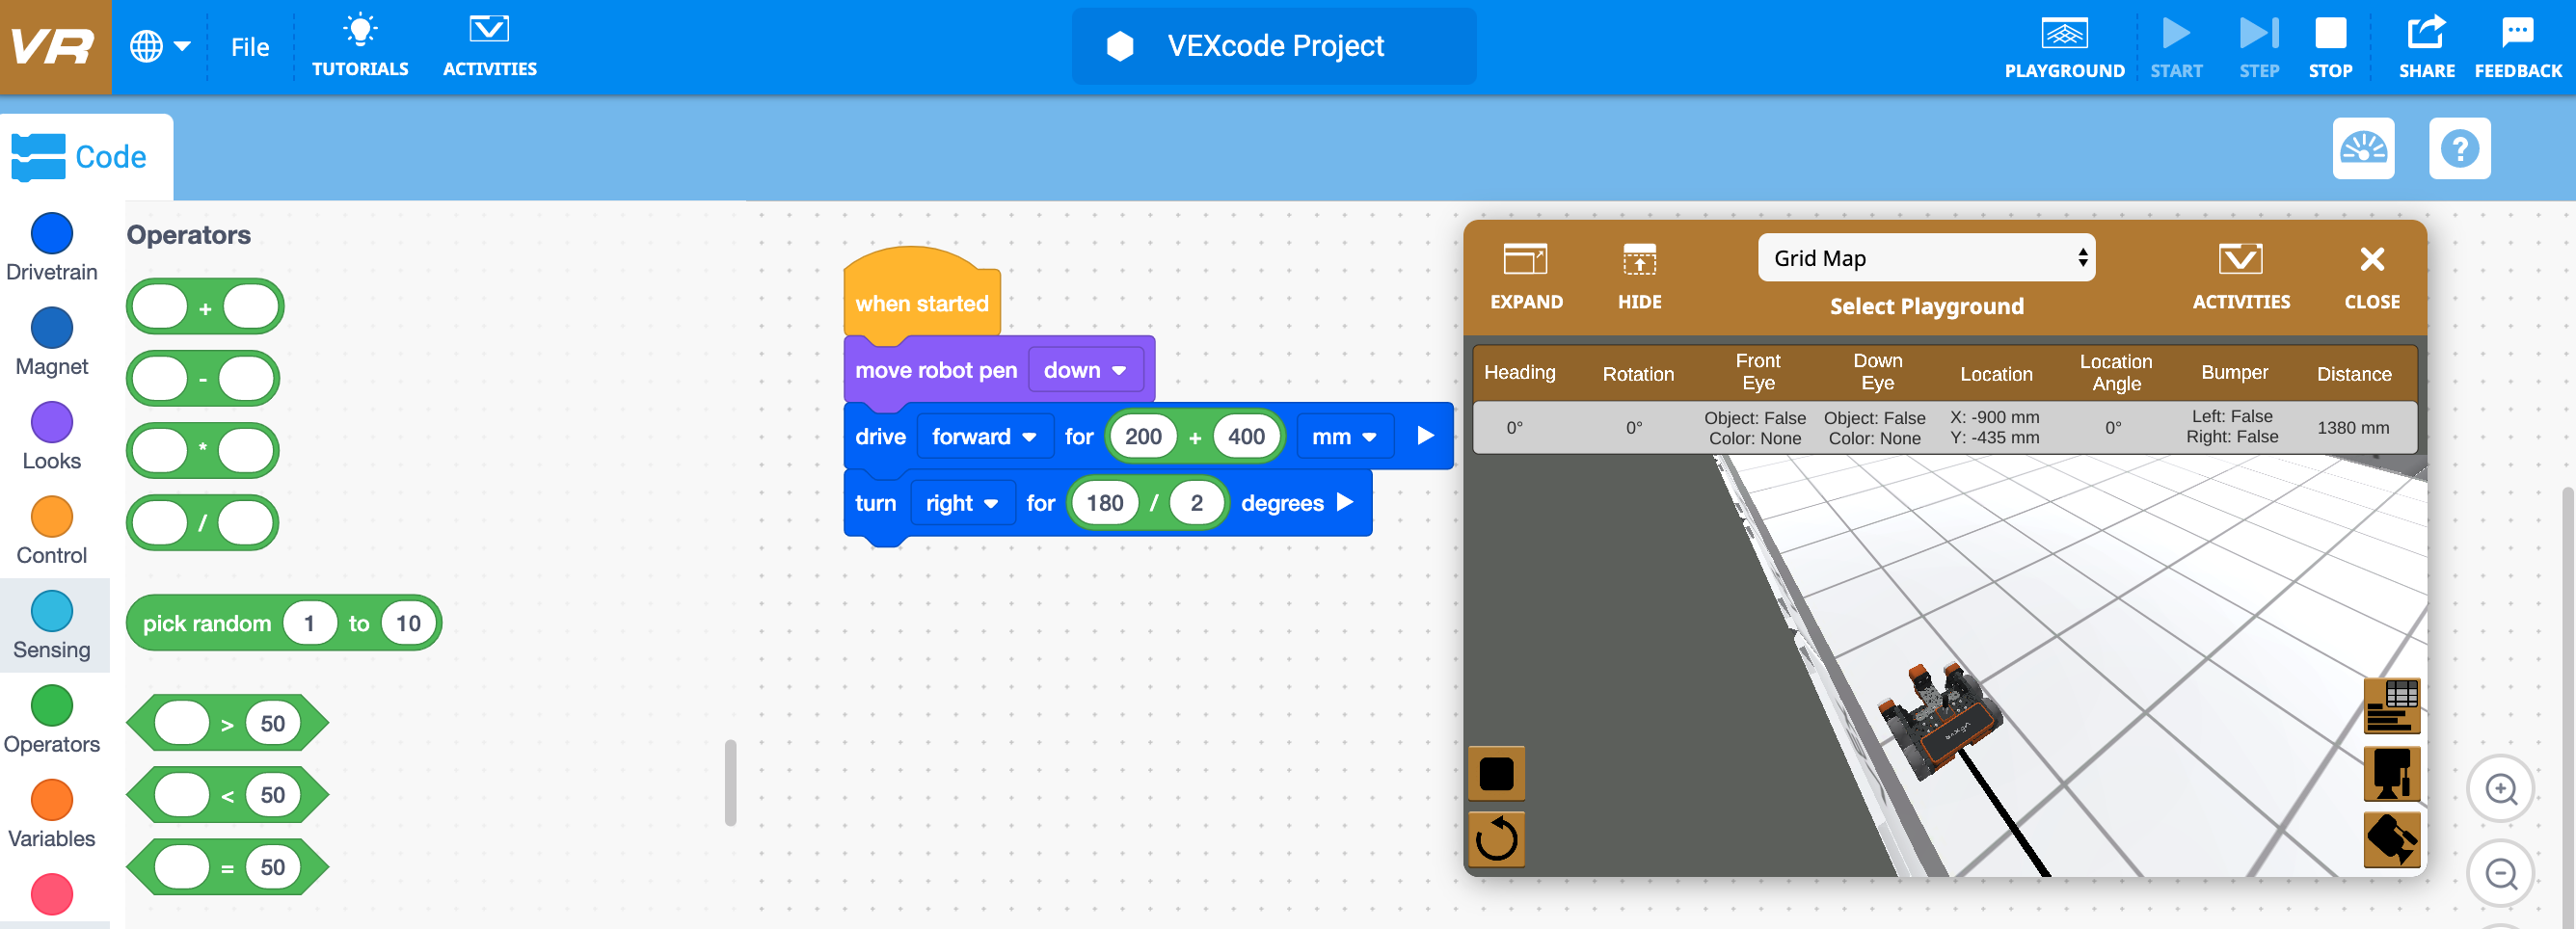
Task: Switch to the Code tab
Action: [85, 156]
